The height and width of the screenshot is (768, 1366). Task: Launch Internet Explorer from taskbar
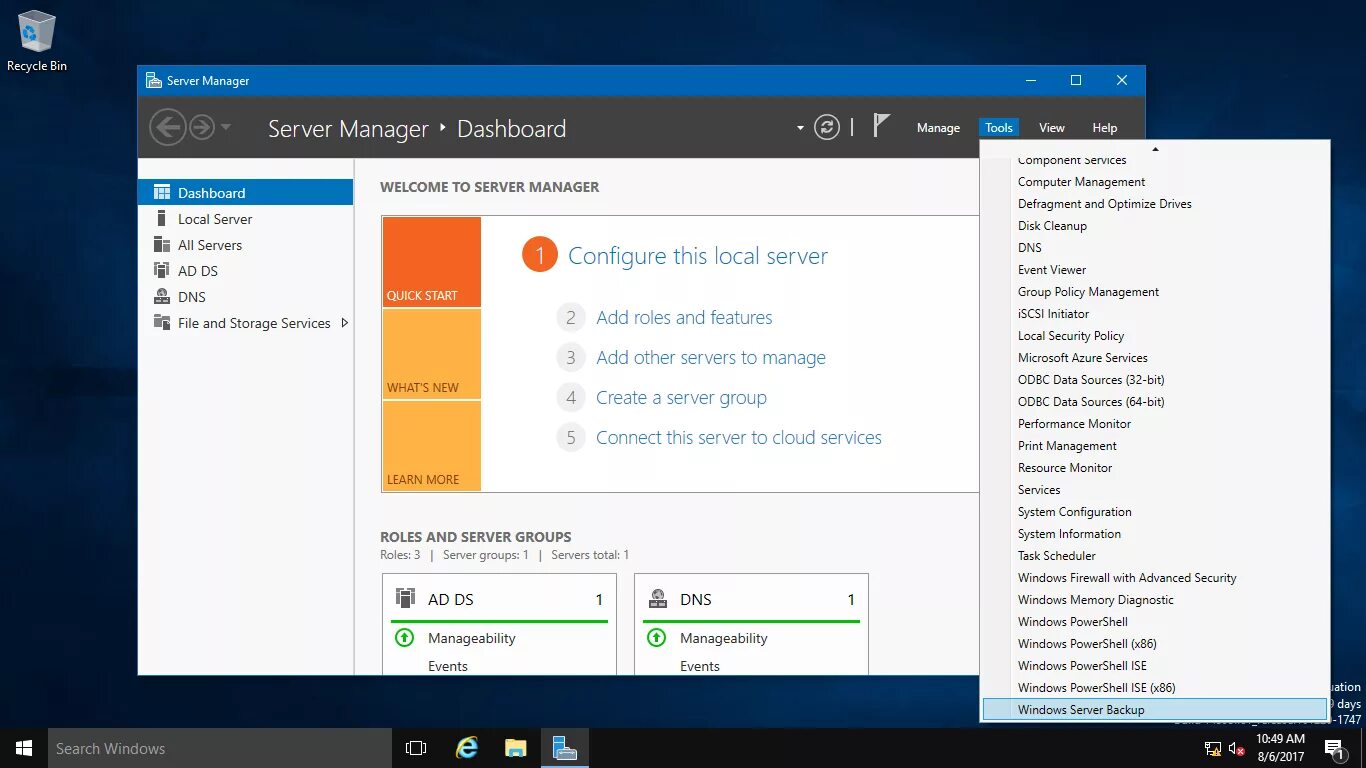[466, 748]
